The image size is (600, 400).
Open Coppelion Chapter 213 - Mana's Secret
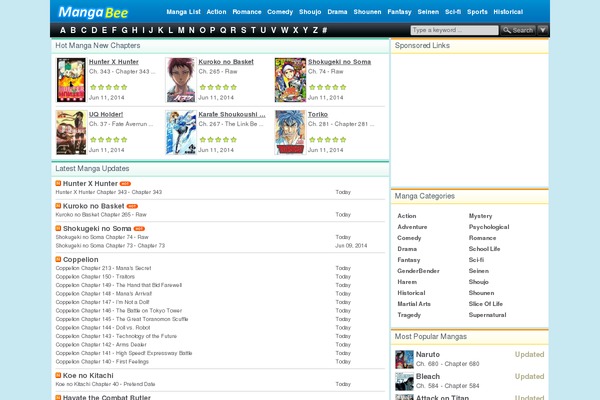coord(103,268)
